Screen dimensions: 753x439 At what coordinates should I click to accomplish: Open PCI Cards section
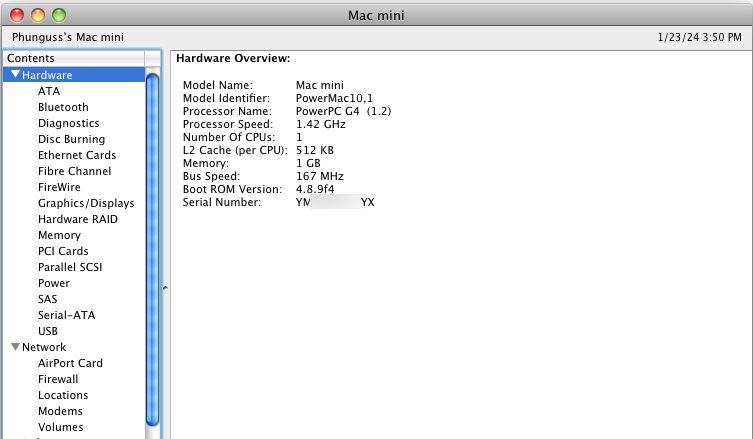pyautogui.click(x=63, y=251)
